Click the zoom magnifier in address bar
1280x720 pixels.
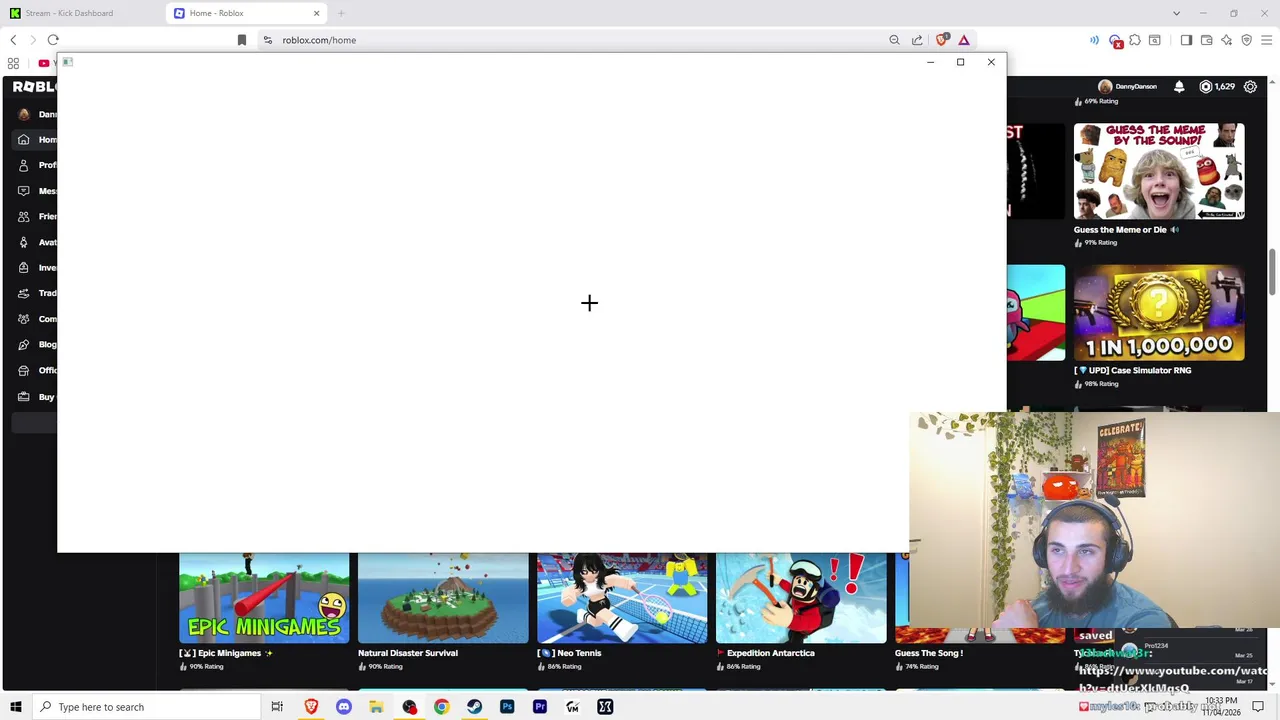click(894, 40)
